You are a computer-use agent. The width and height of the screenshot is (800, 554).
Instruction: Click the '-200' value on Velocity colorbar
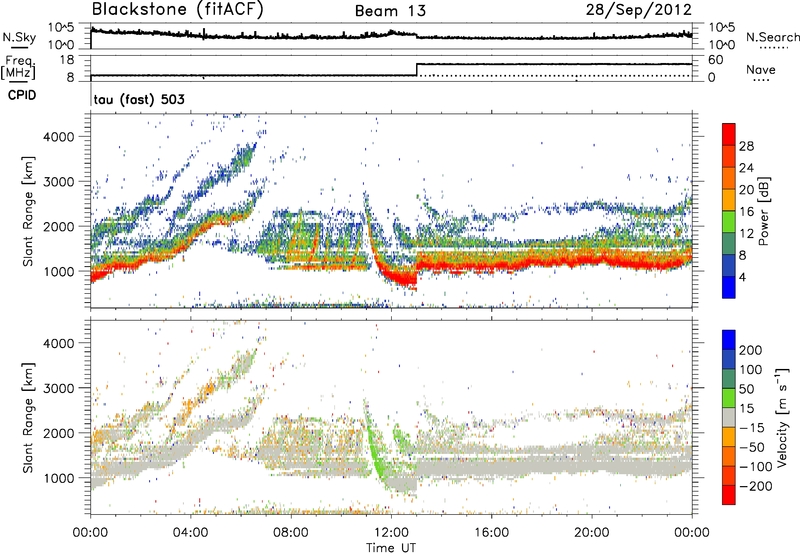point(755,486)
